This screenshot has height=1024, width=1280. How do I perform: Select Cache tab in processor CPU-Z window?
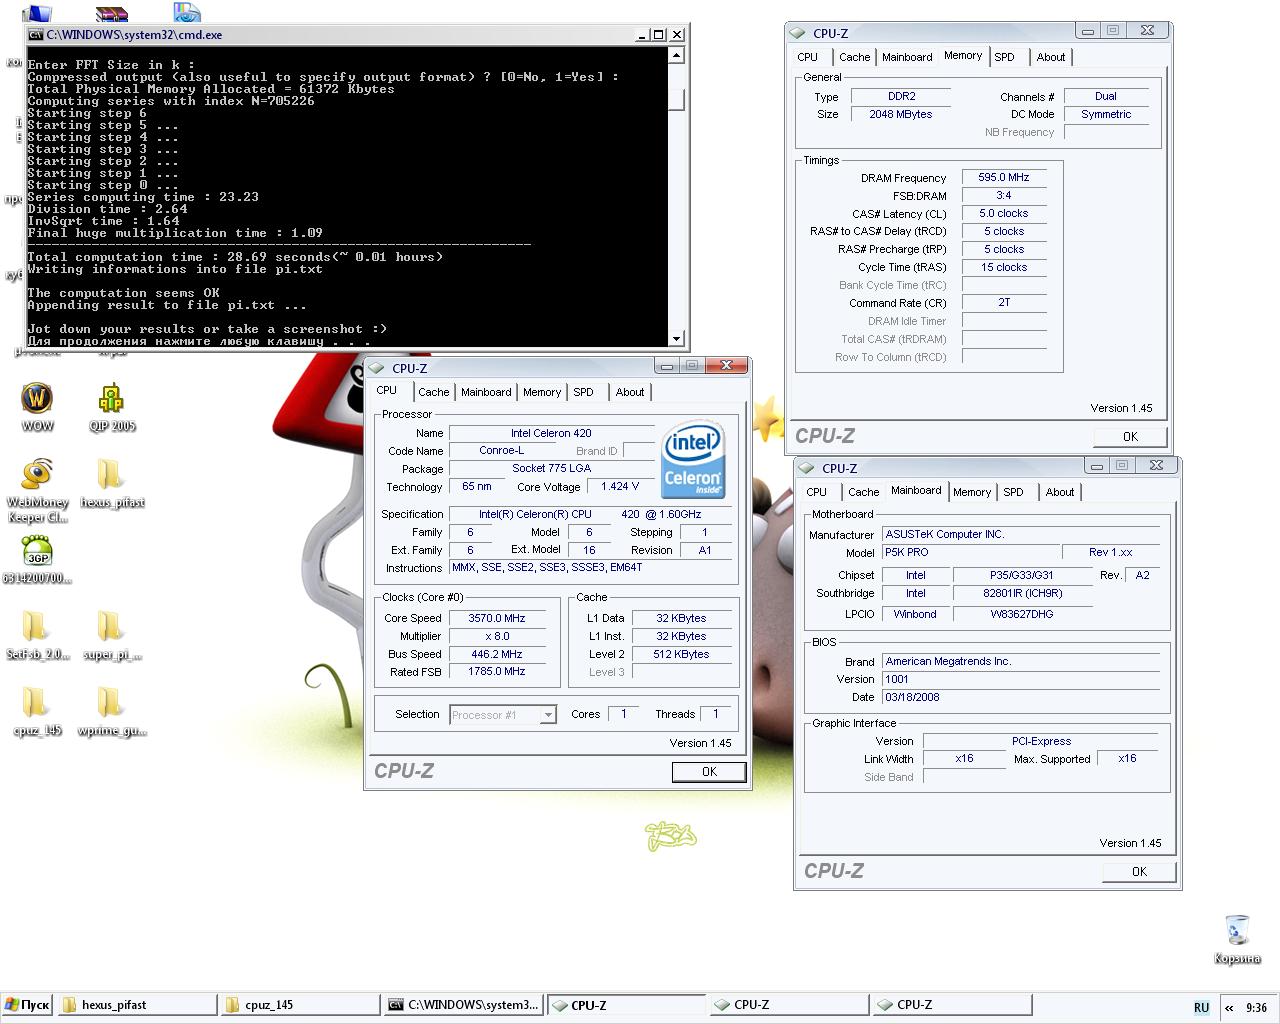click(433, 392)
